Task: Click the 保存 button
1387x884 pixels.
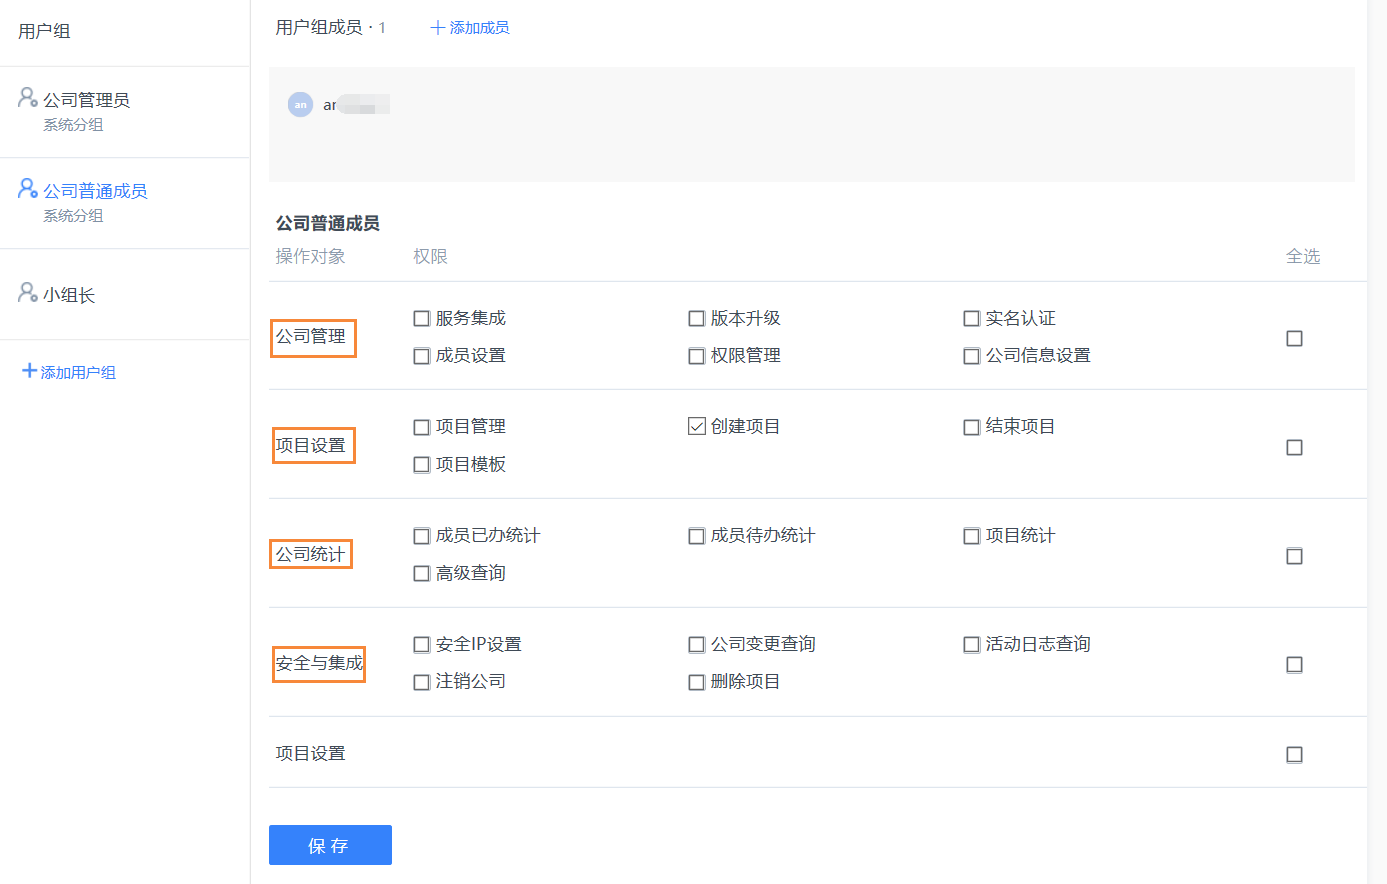Action: coord(330,845)
